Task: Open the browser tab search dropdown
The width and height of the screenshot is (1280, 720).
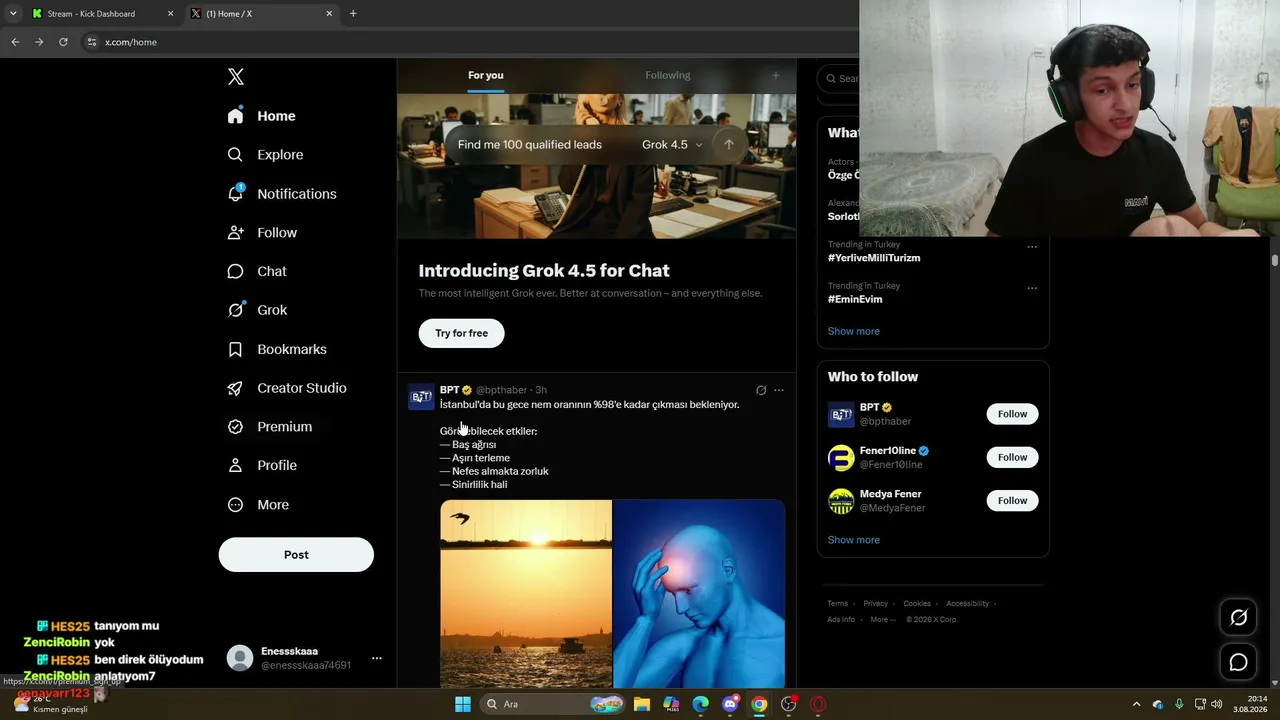Action: (13, 14)
